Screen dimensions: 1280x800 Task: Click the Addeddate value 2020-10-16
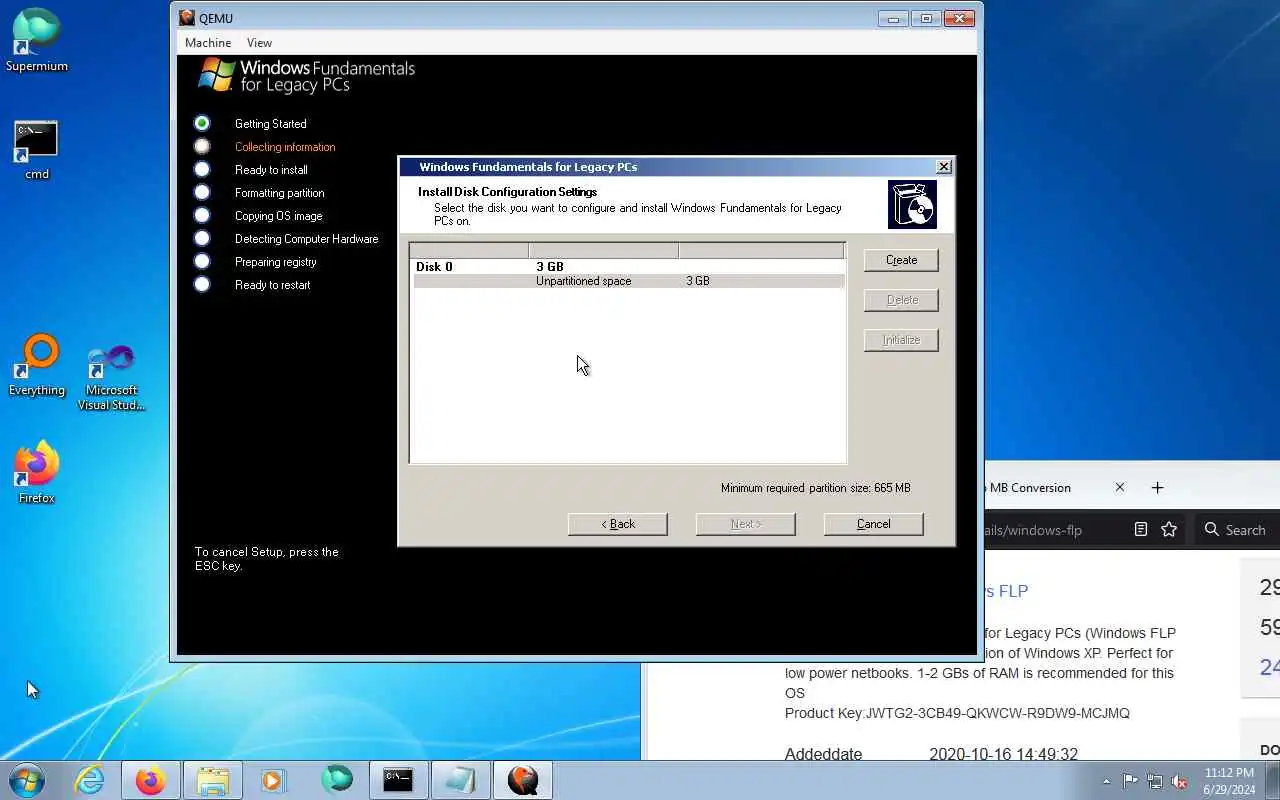(x=1003, y=754)
